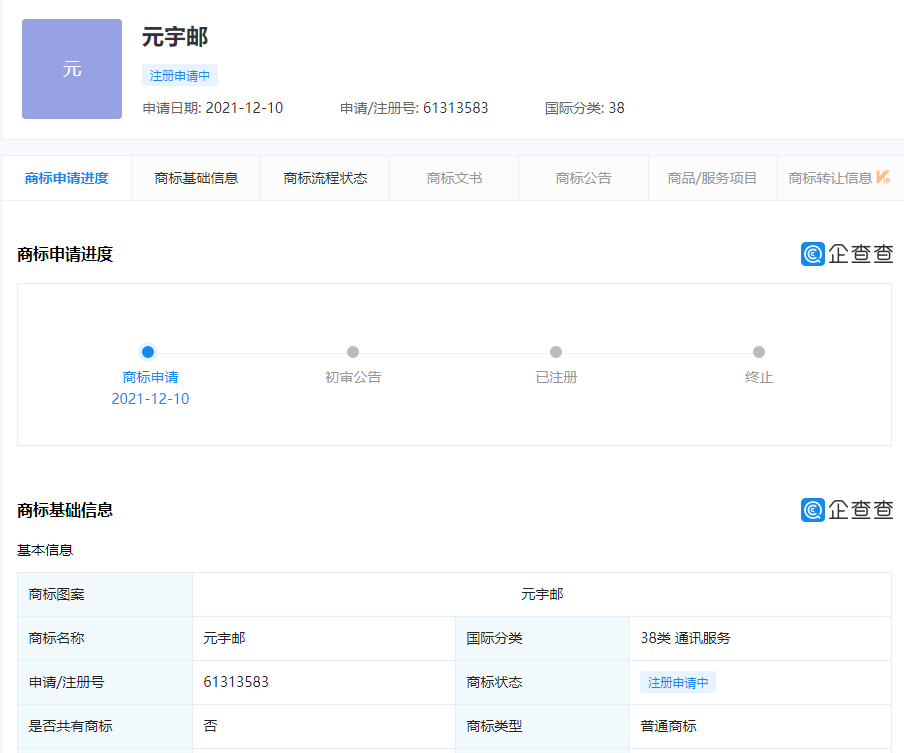
Task: Click the 企查查 logo beside 商标申请进度
Action: (x=847, y=254)
